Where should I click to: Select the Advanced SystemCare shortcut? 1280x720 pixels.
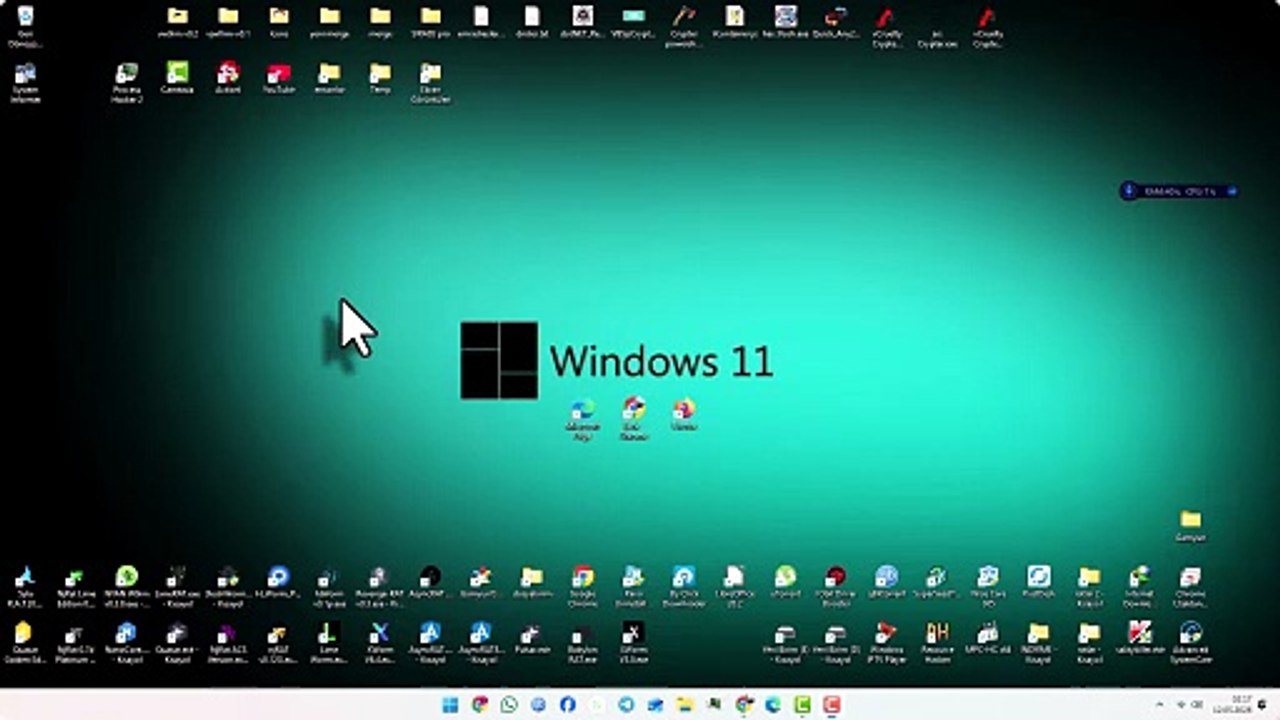click(x=1190, y=643)
